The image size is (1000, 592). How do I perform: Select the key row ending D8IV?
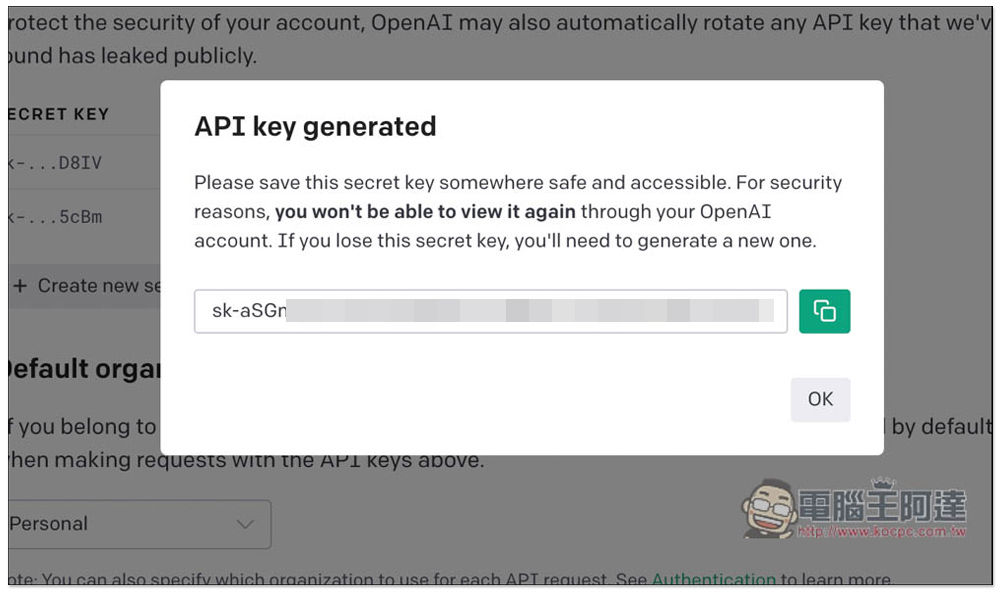(84, 163)
